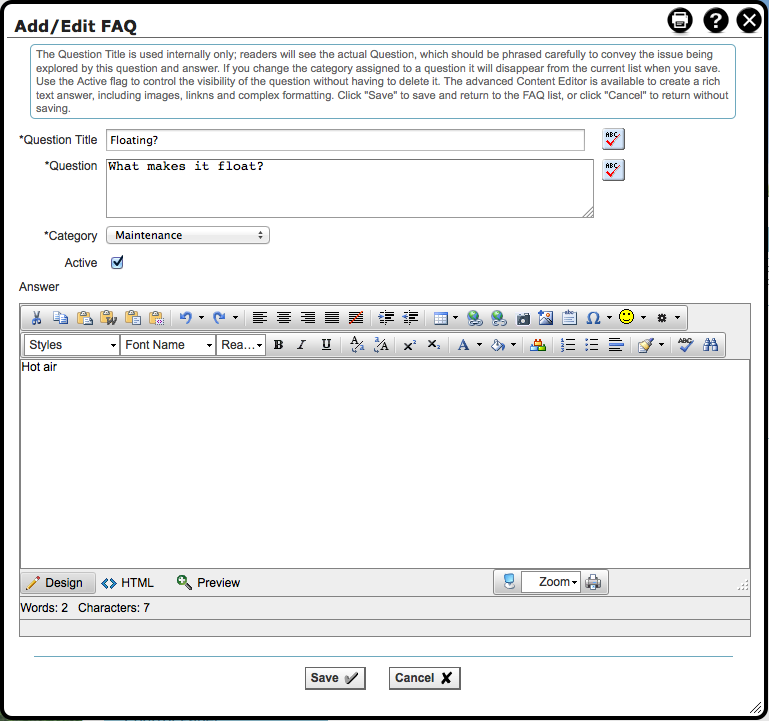Viewport: 769px width, 721px height.
Task: Open the camera media icon
Action: pos(523,319)
